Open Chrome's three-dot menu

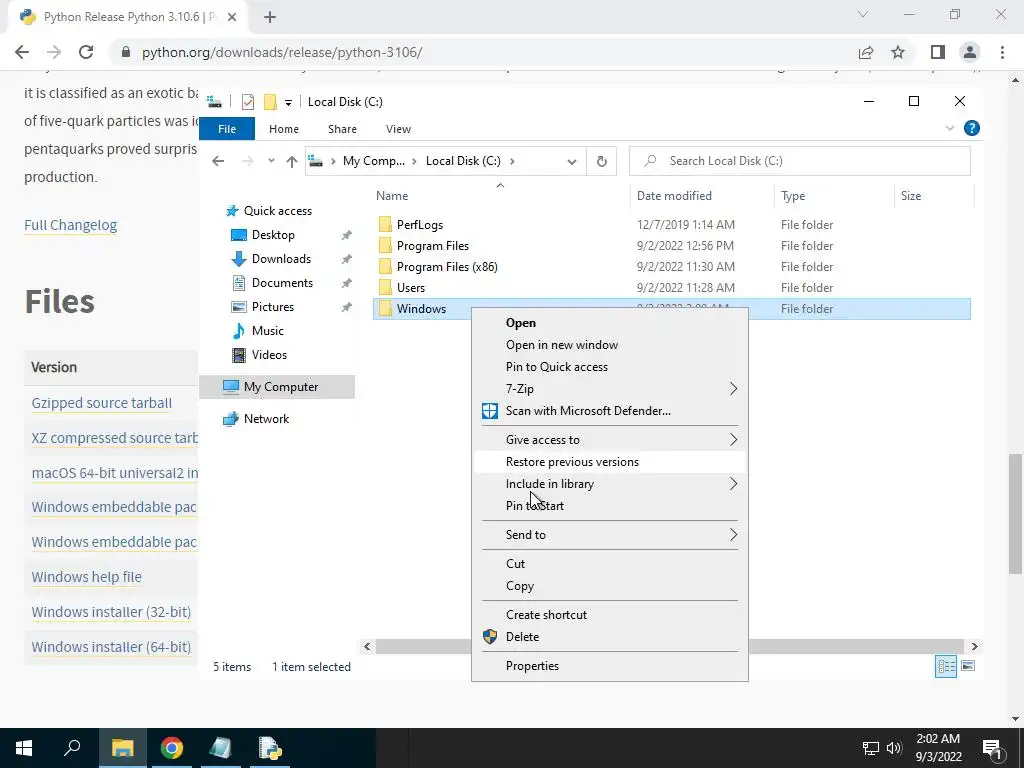1002,52
